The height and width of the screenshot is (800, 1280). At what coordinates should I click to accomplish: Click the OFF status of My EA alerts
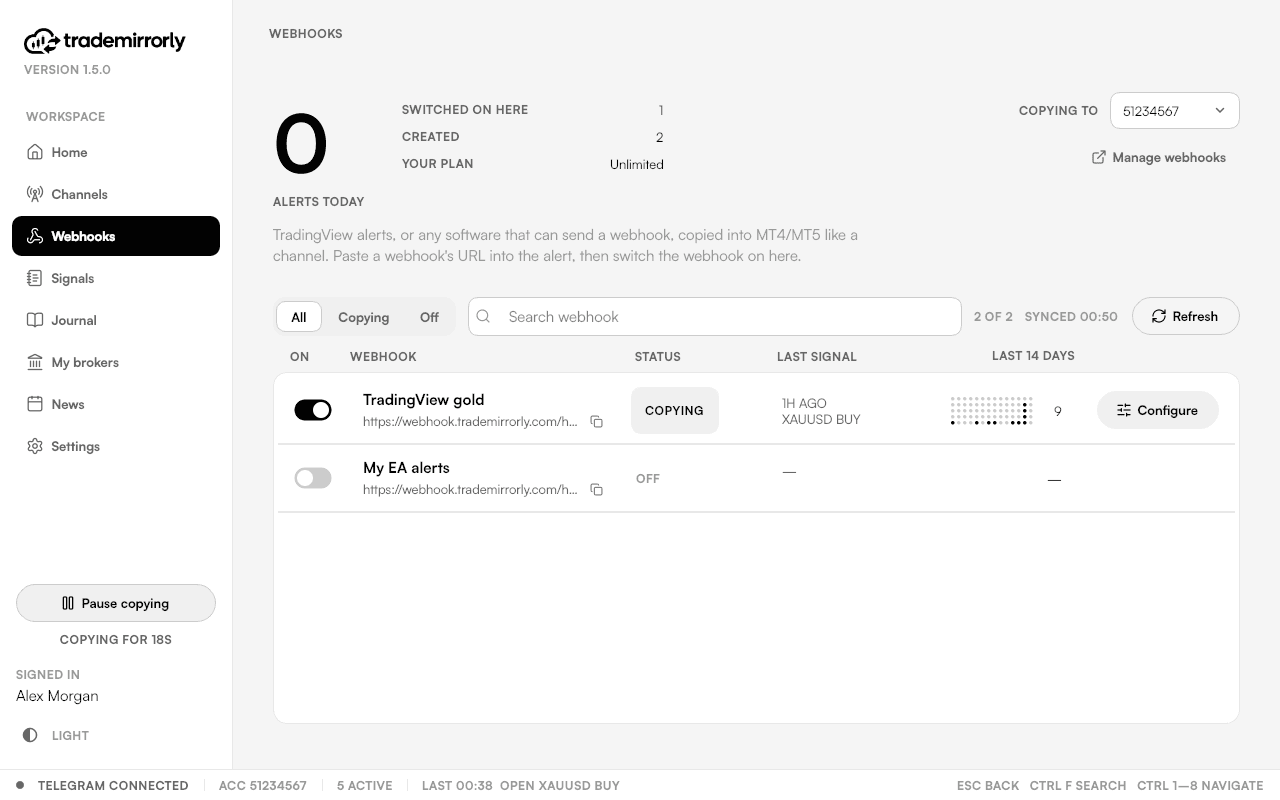tap(648, 479)
